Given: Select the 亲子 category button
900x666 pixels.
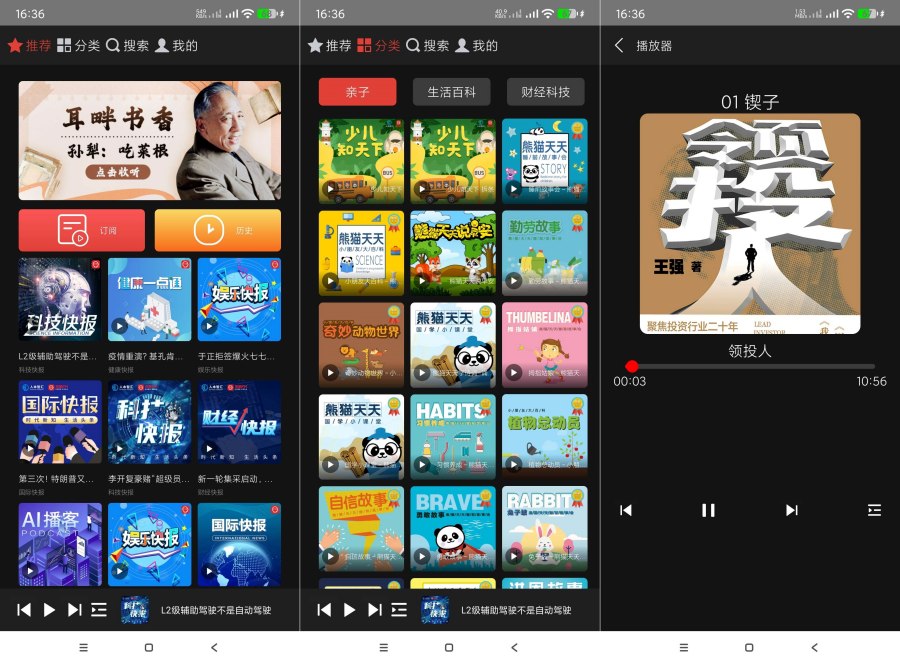Looking at the screenshot, I should tap(358, 92).
